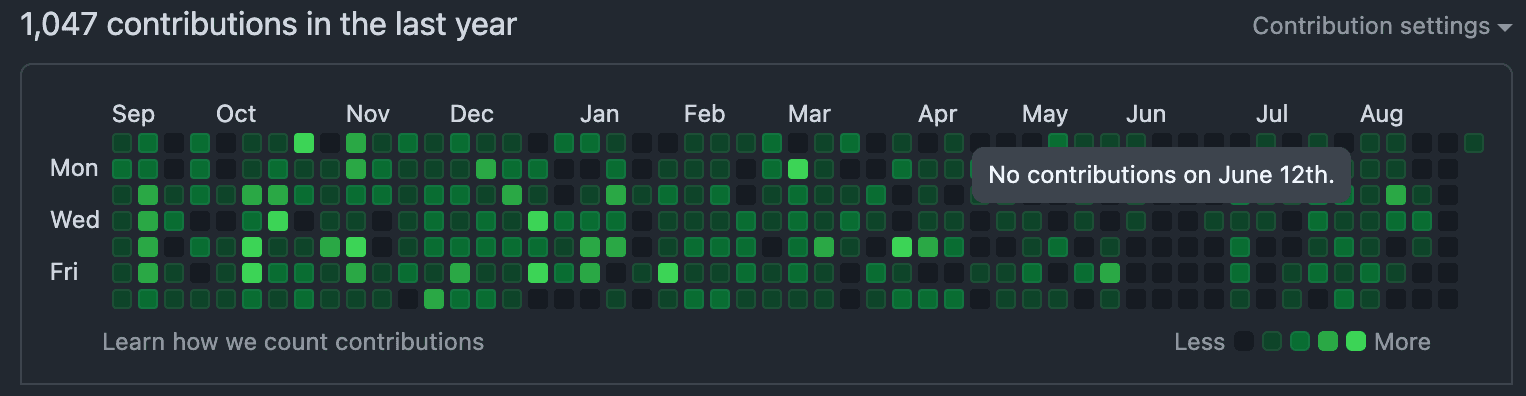Select the darkest legend swatch beside Less
1526x396 pixels.
point(1244,342)
